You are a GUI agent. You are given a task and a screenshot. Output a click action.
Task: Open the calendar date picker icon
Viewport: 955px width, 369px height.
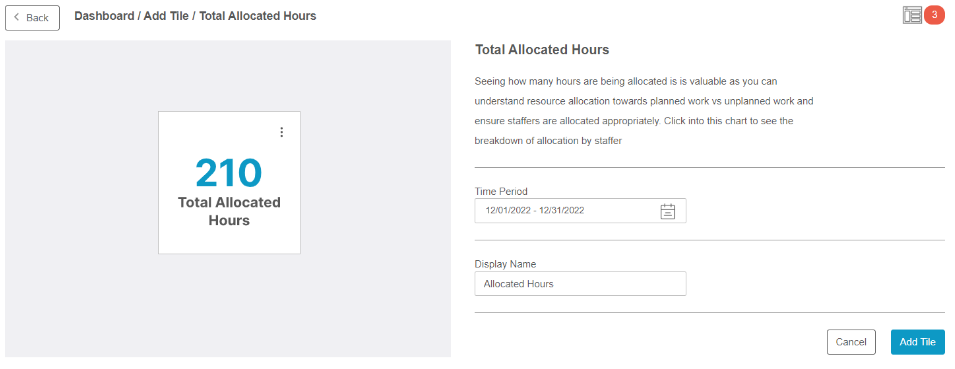(x=668, y=211)
